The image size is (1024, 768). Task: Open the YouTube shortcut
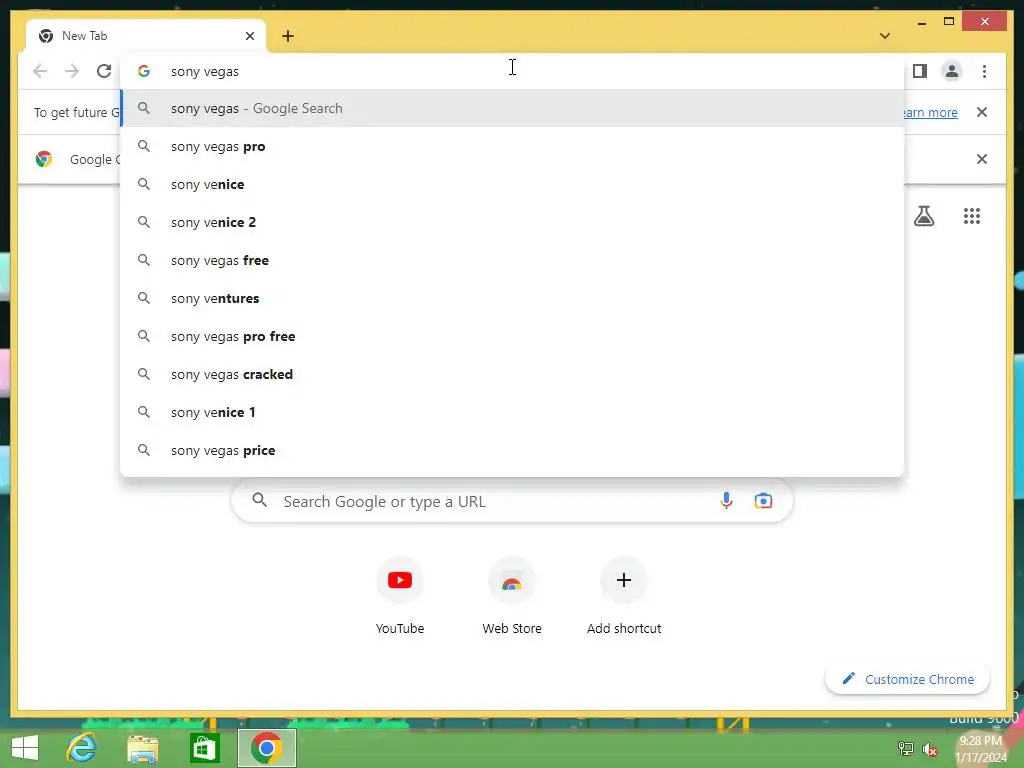400,596
